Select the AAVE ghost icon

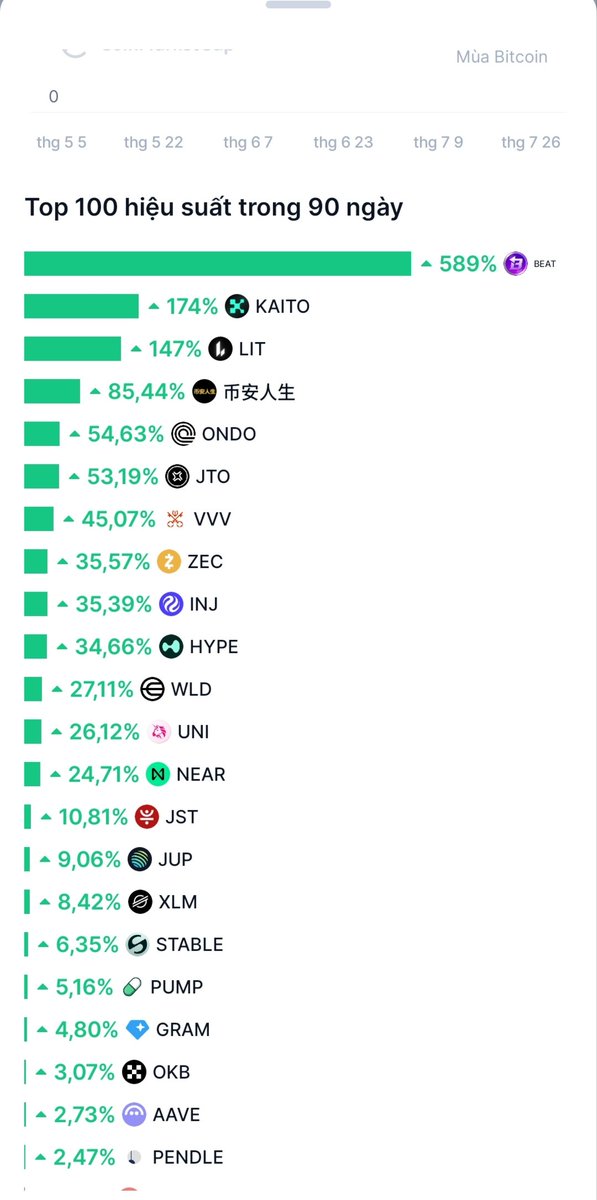pos(134,1114)
